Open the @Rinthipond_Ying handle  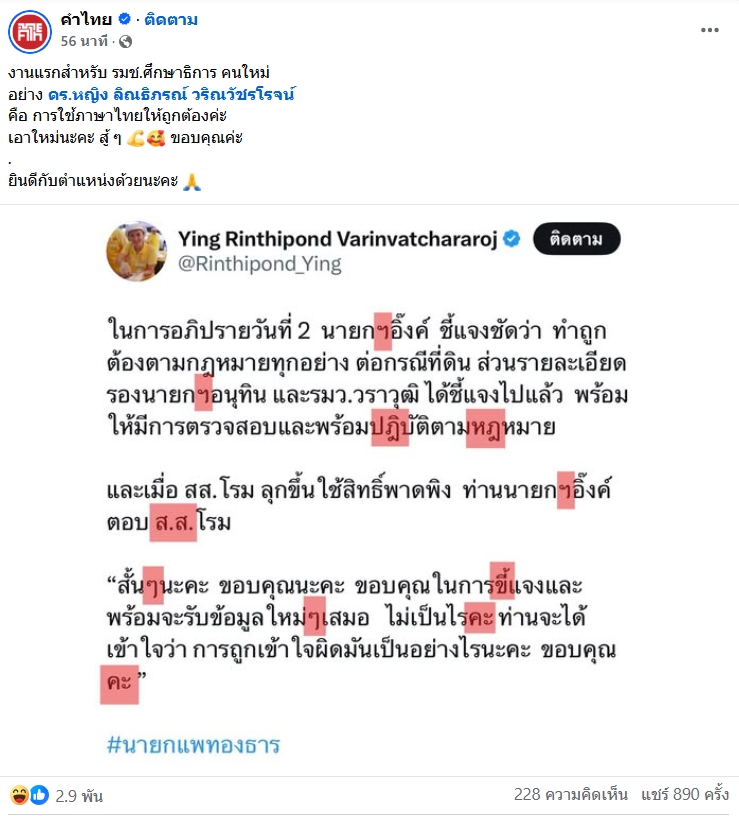[x=260, y=264]
